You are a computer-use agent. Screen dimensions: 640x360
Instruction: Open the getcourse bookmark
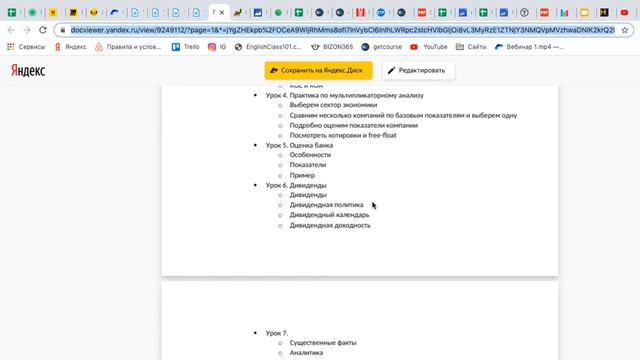(x=382, y=47)
